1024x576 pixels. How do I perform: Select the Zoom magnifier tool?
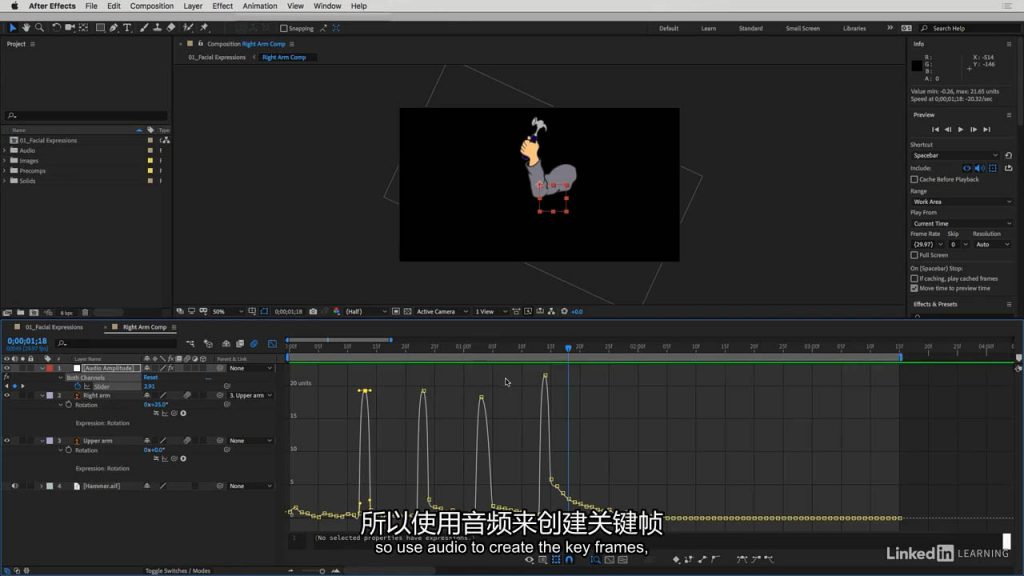click(39, 28)
